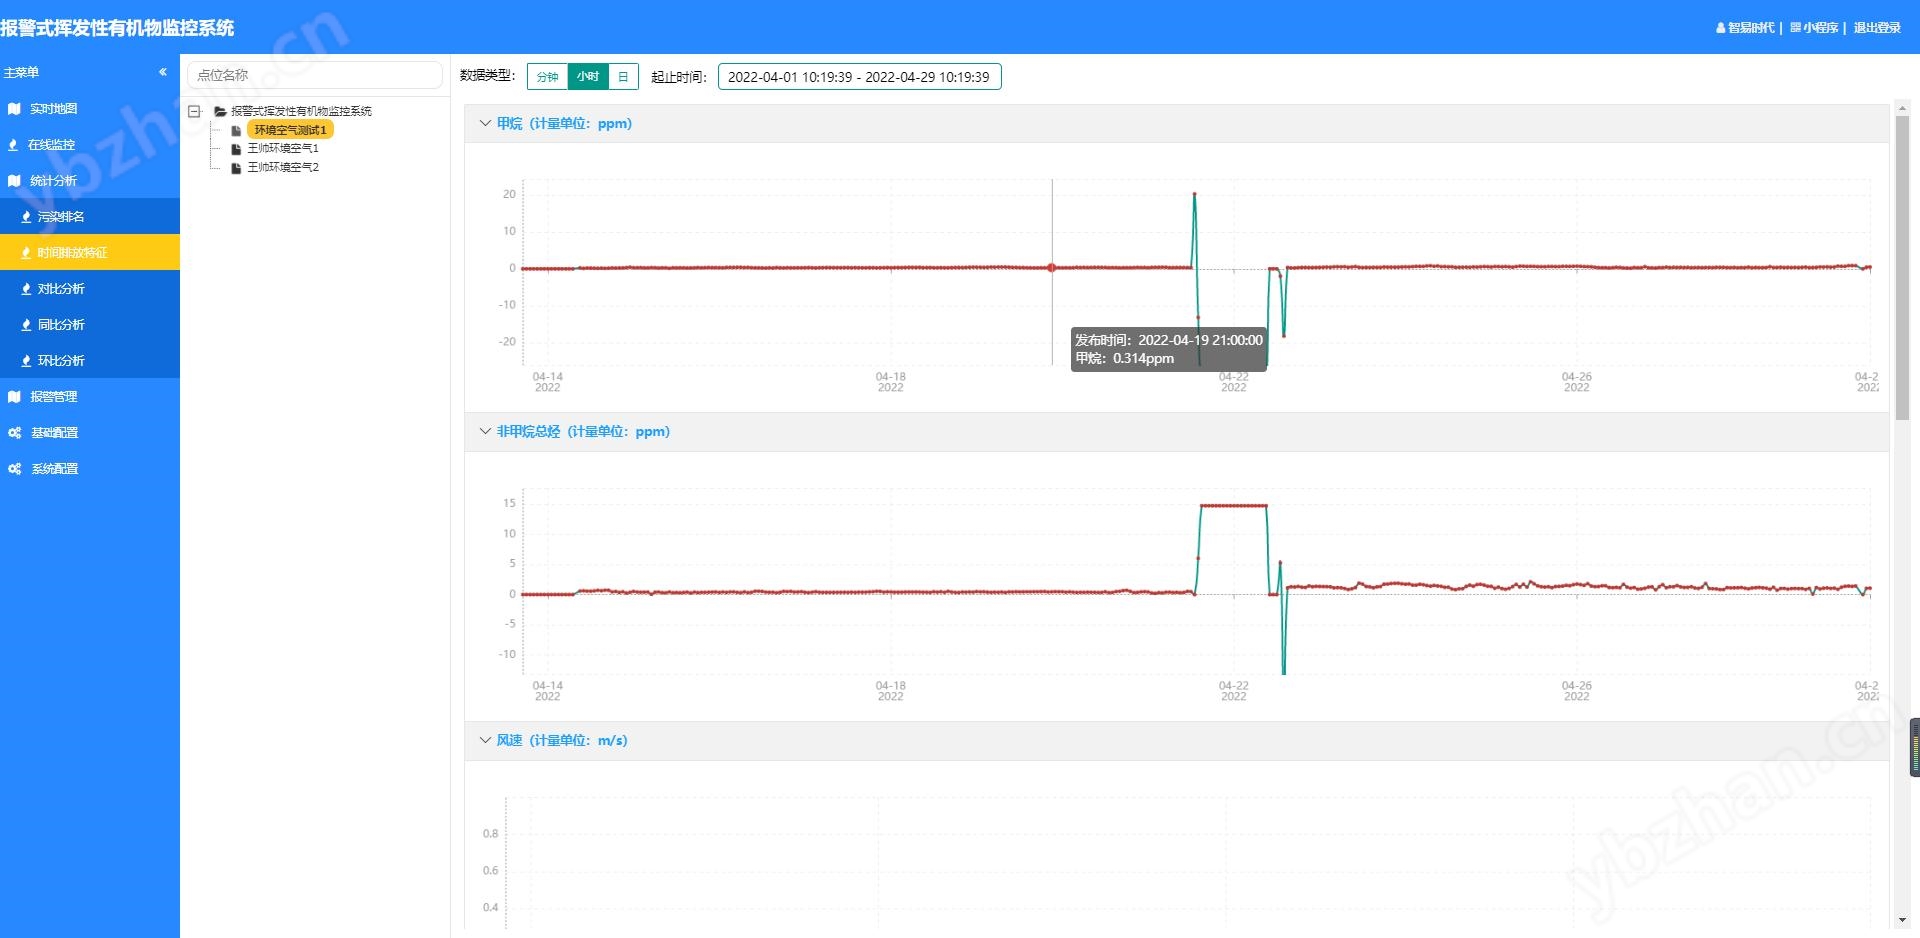Click the 风速 (计量单位: m/s) panel title
Screen dimensions: 1920x938
(x=562, y=741)
